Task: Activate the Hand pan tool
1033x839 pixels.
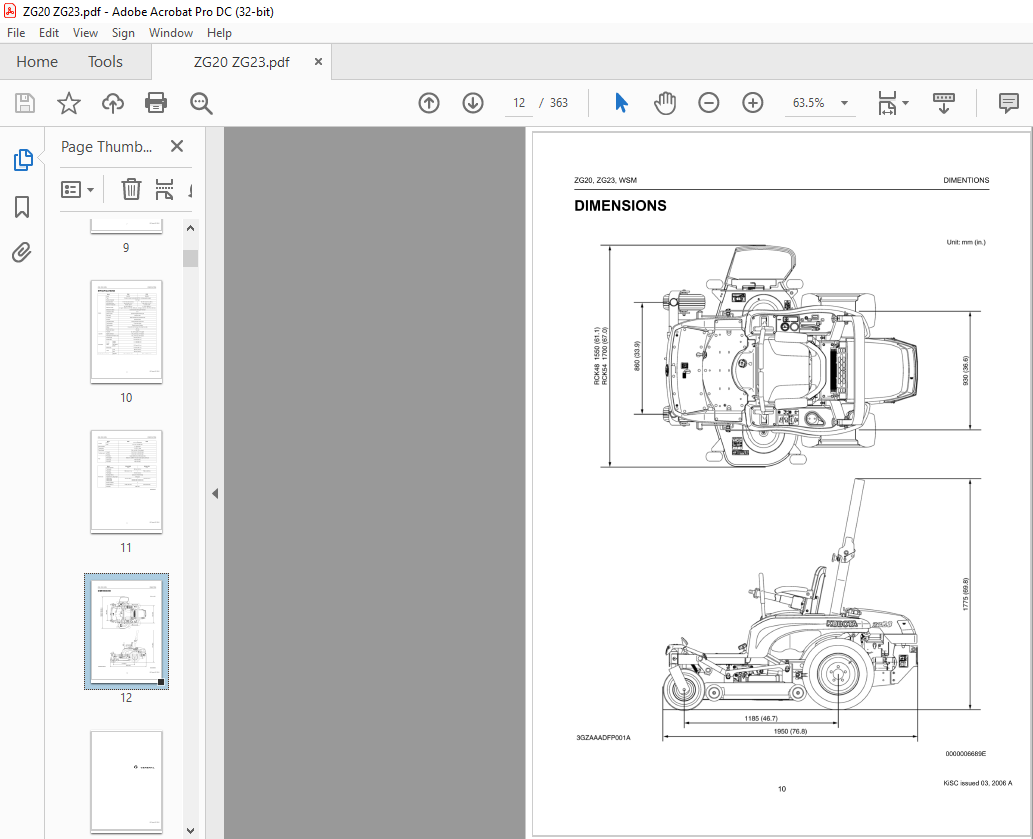Action: tap(665, 103)
